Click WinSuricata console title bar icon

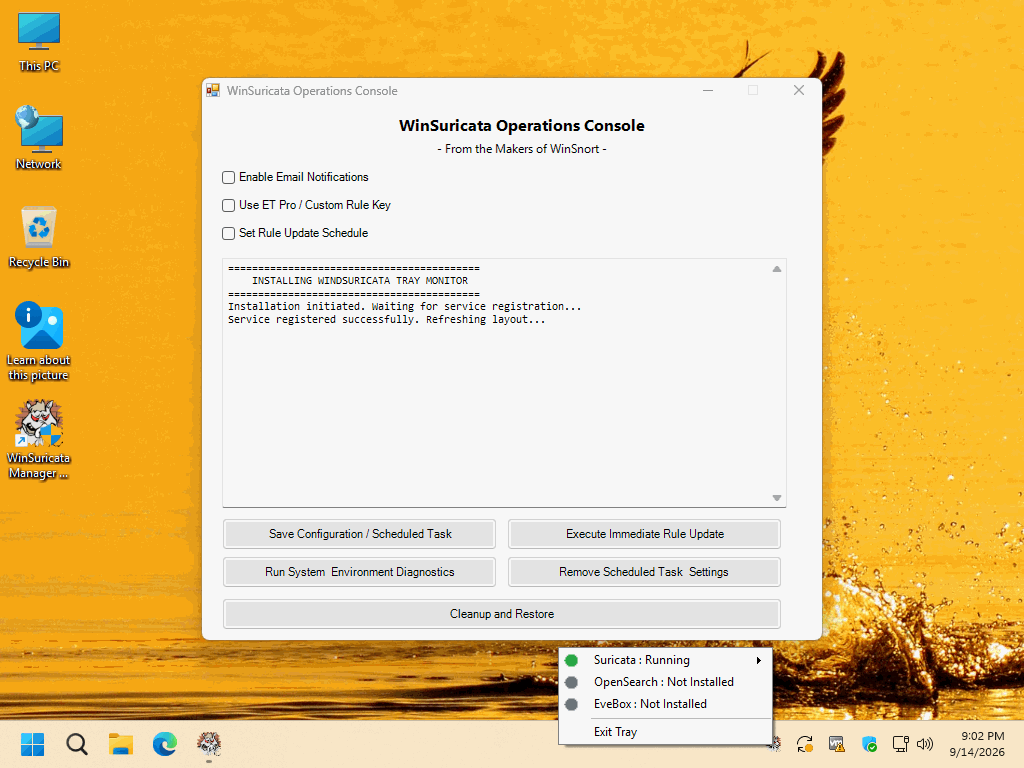pyautogui.click(x=213, y=91)
